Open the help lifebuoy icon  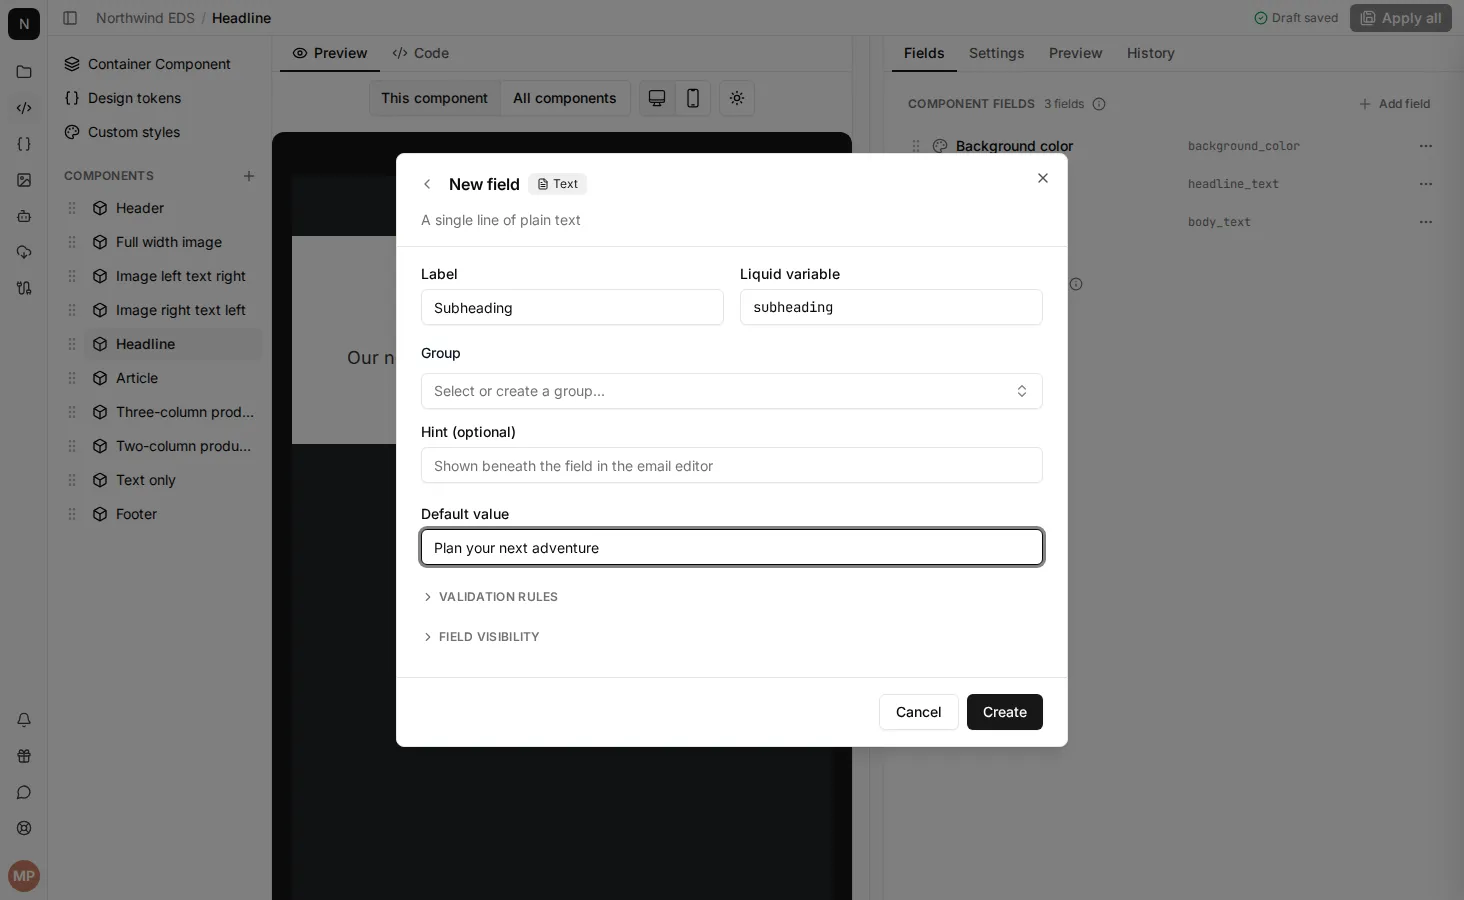24,828
